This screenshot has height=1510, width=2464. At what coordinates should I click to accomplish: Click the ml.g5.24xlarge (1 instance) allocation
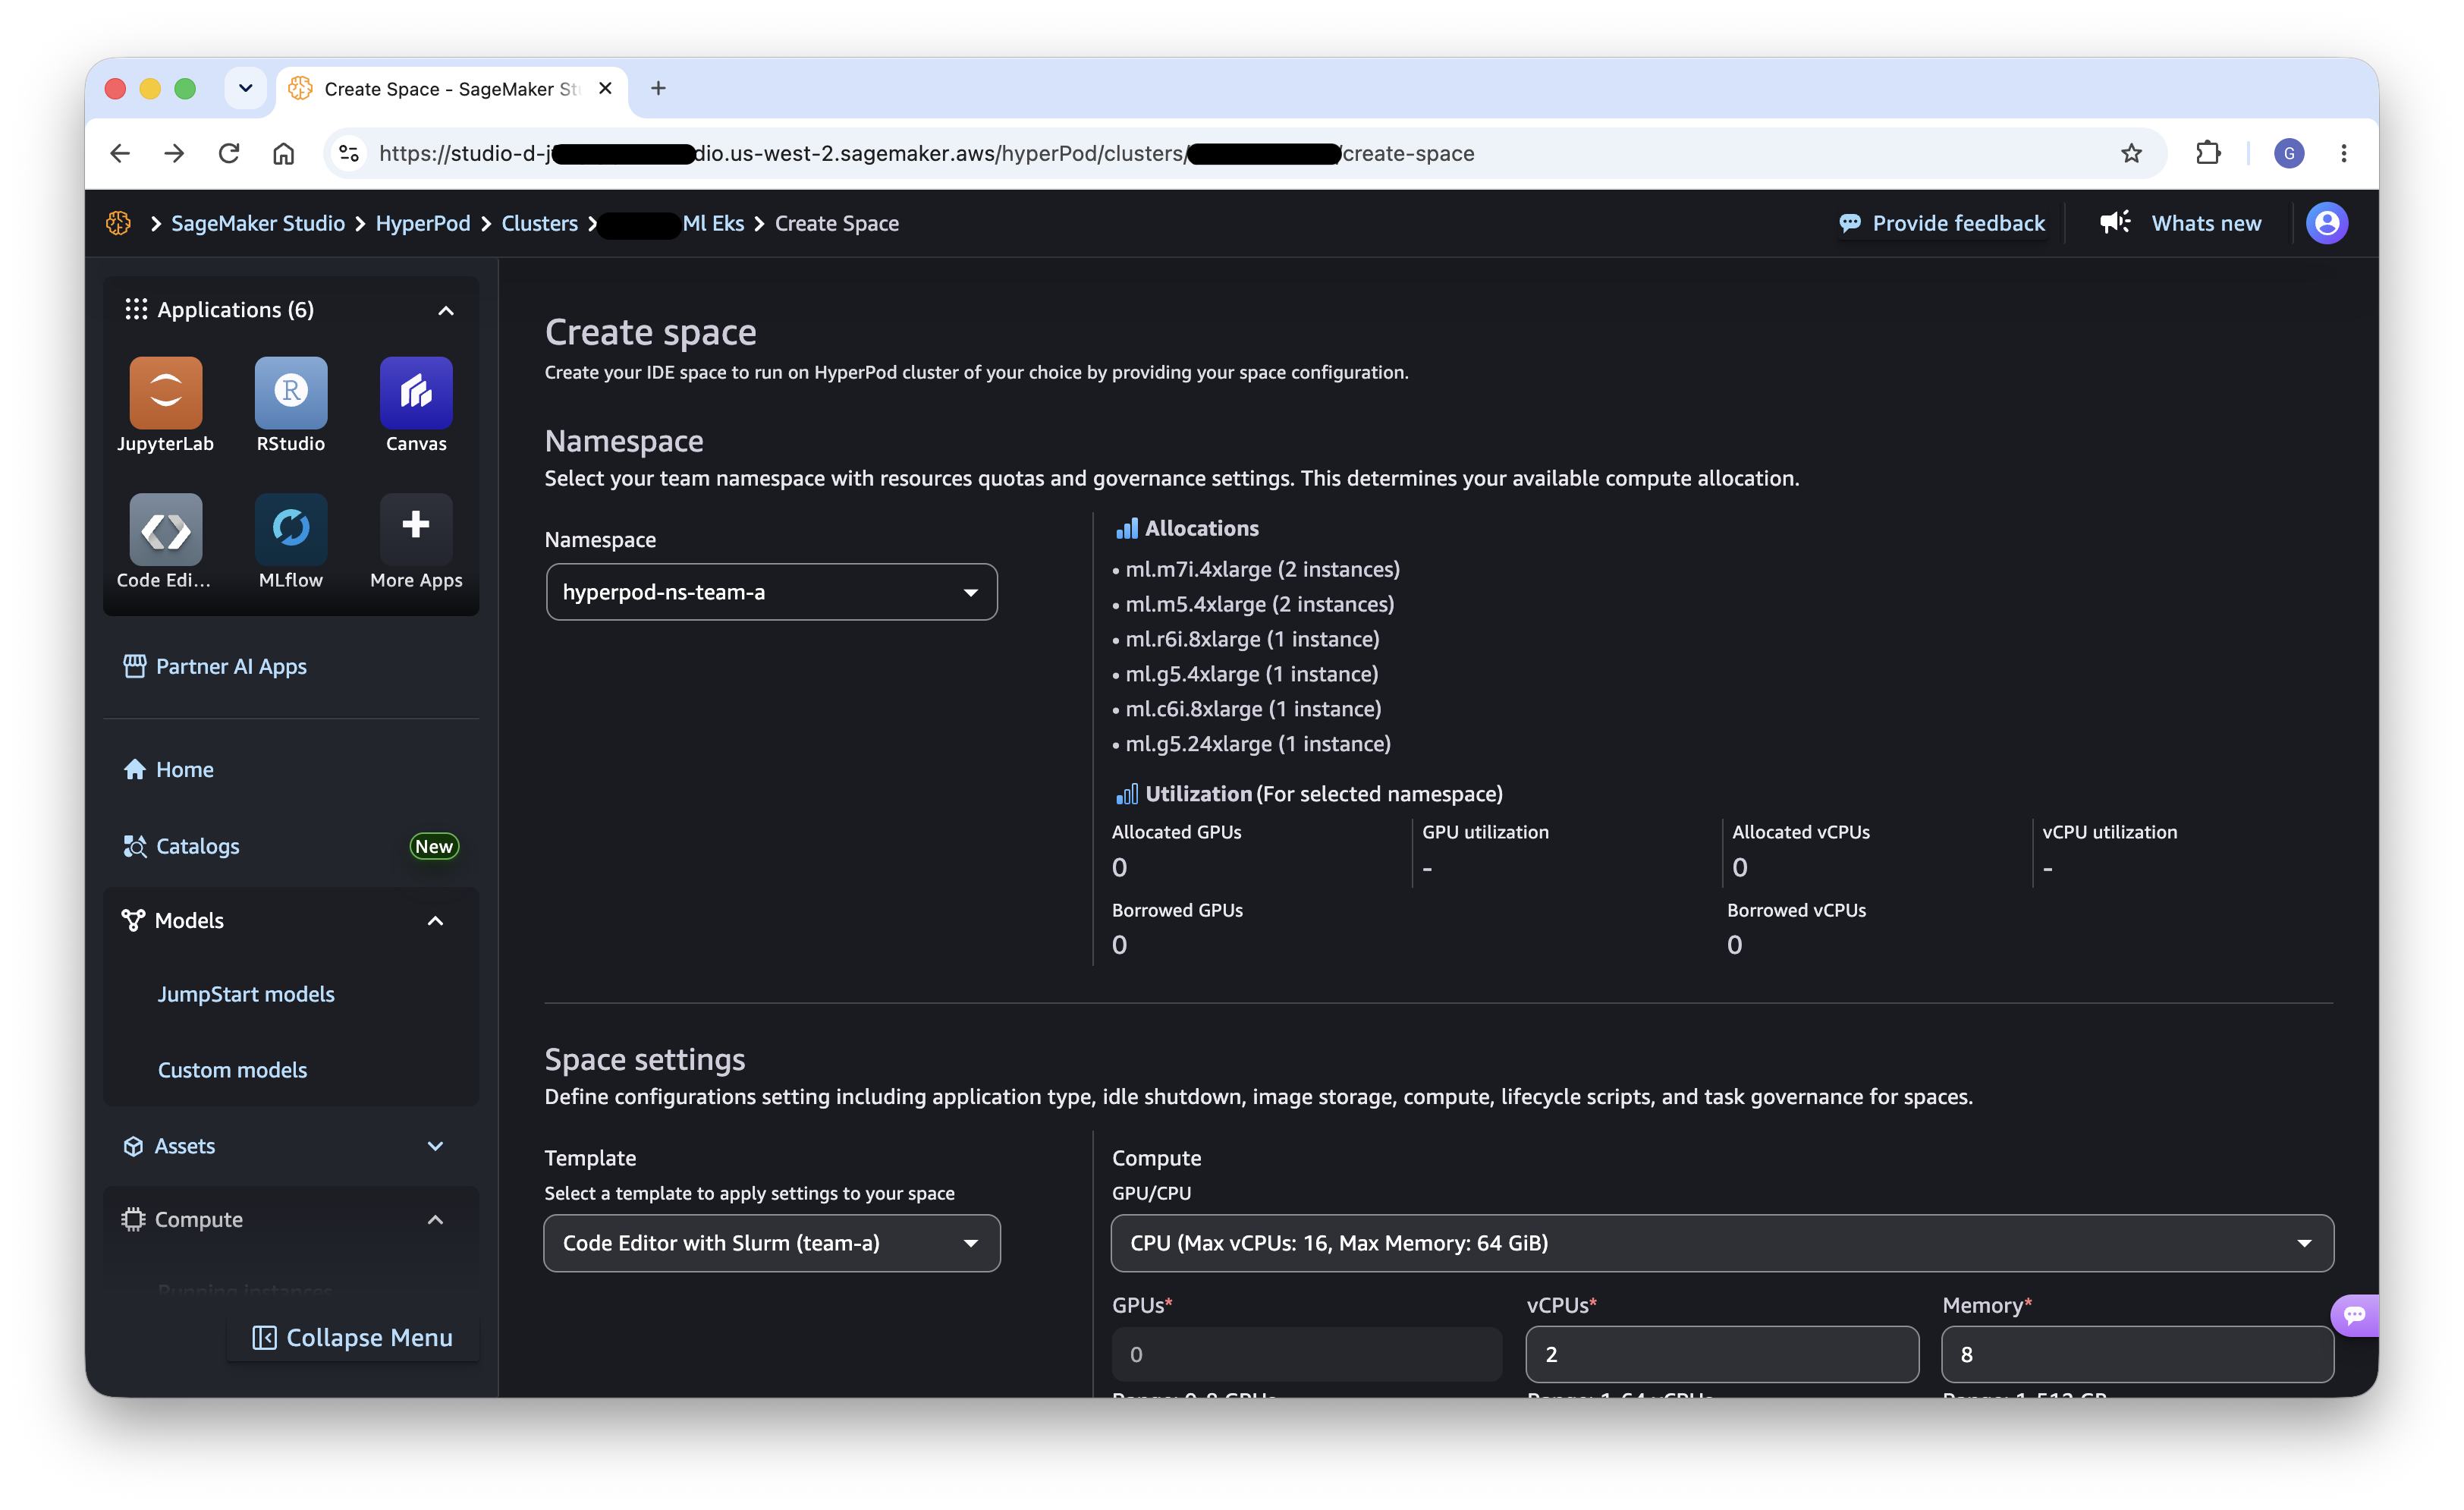click(1258, 744)
